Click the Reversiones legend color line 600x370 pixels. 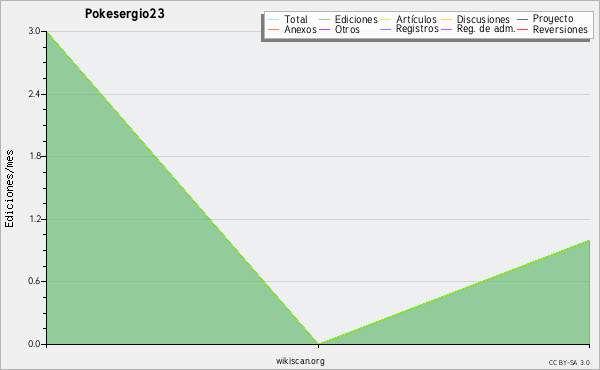tap(522, 29)
